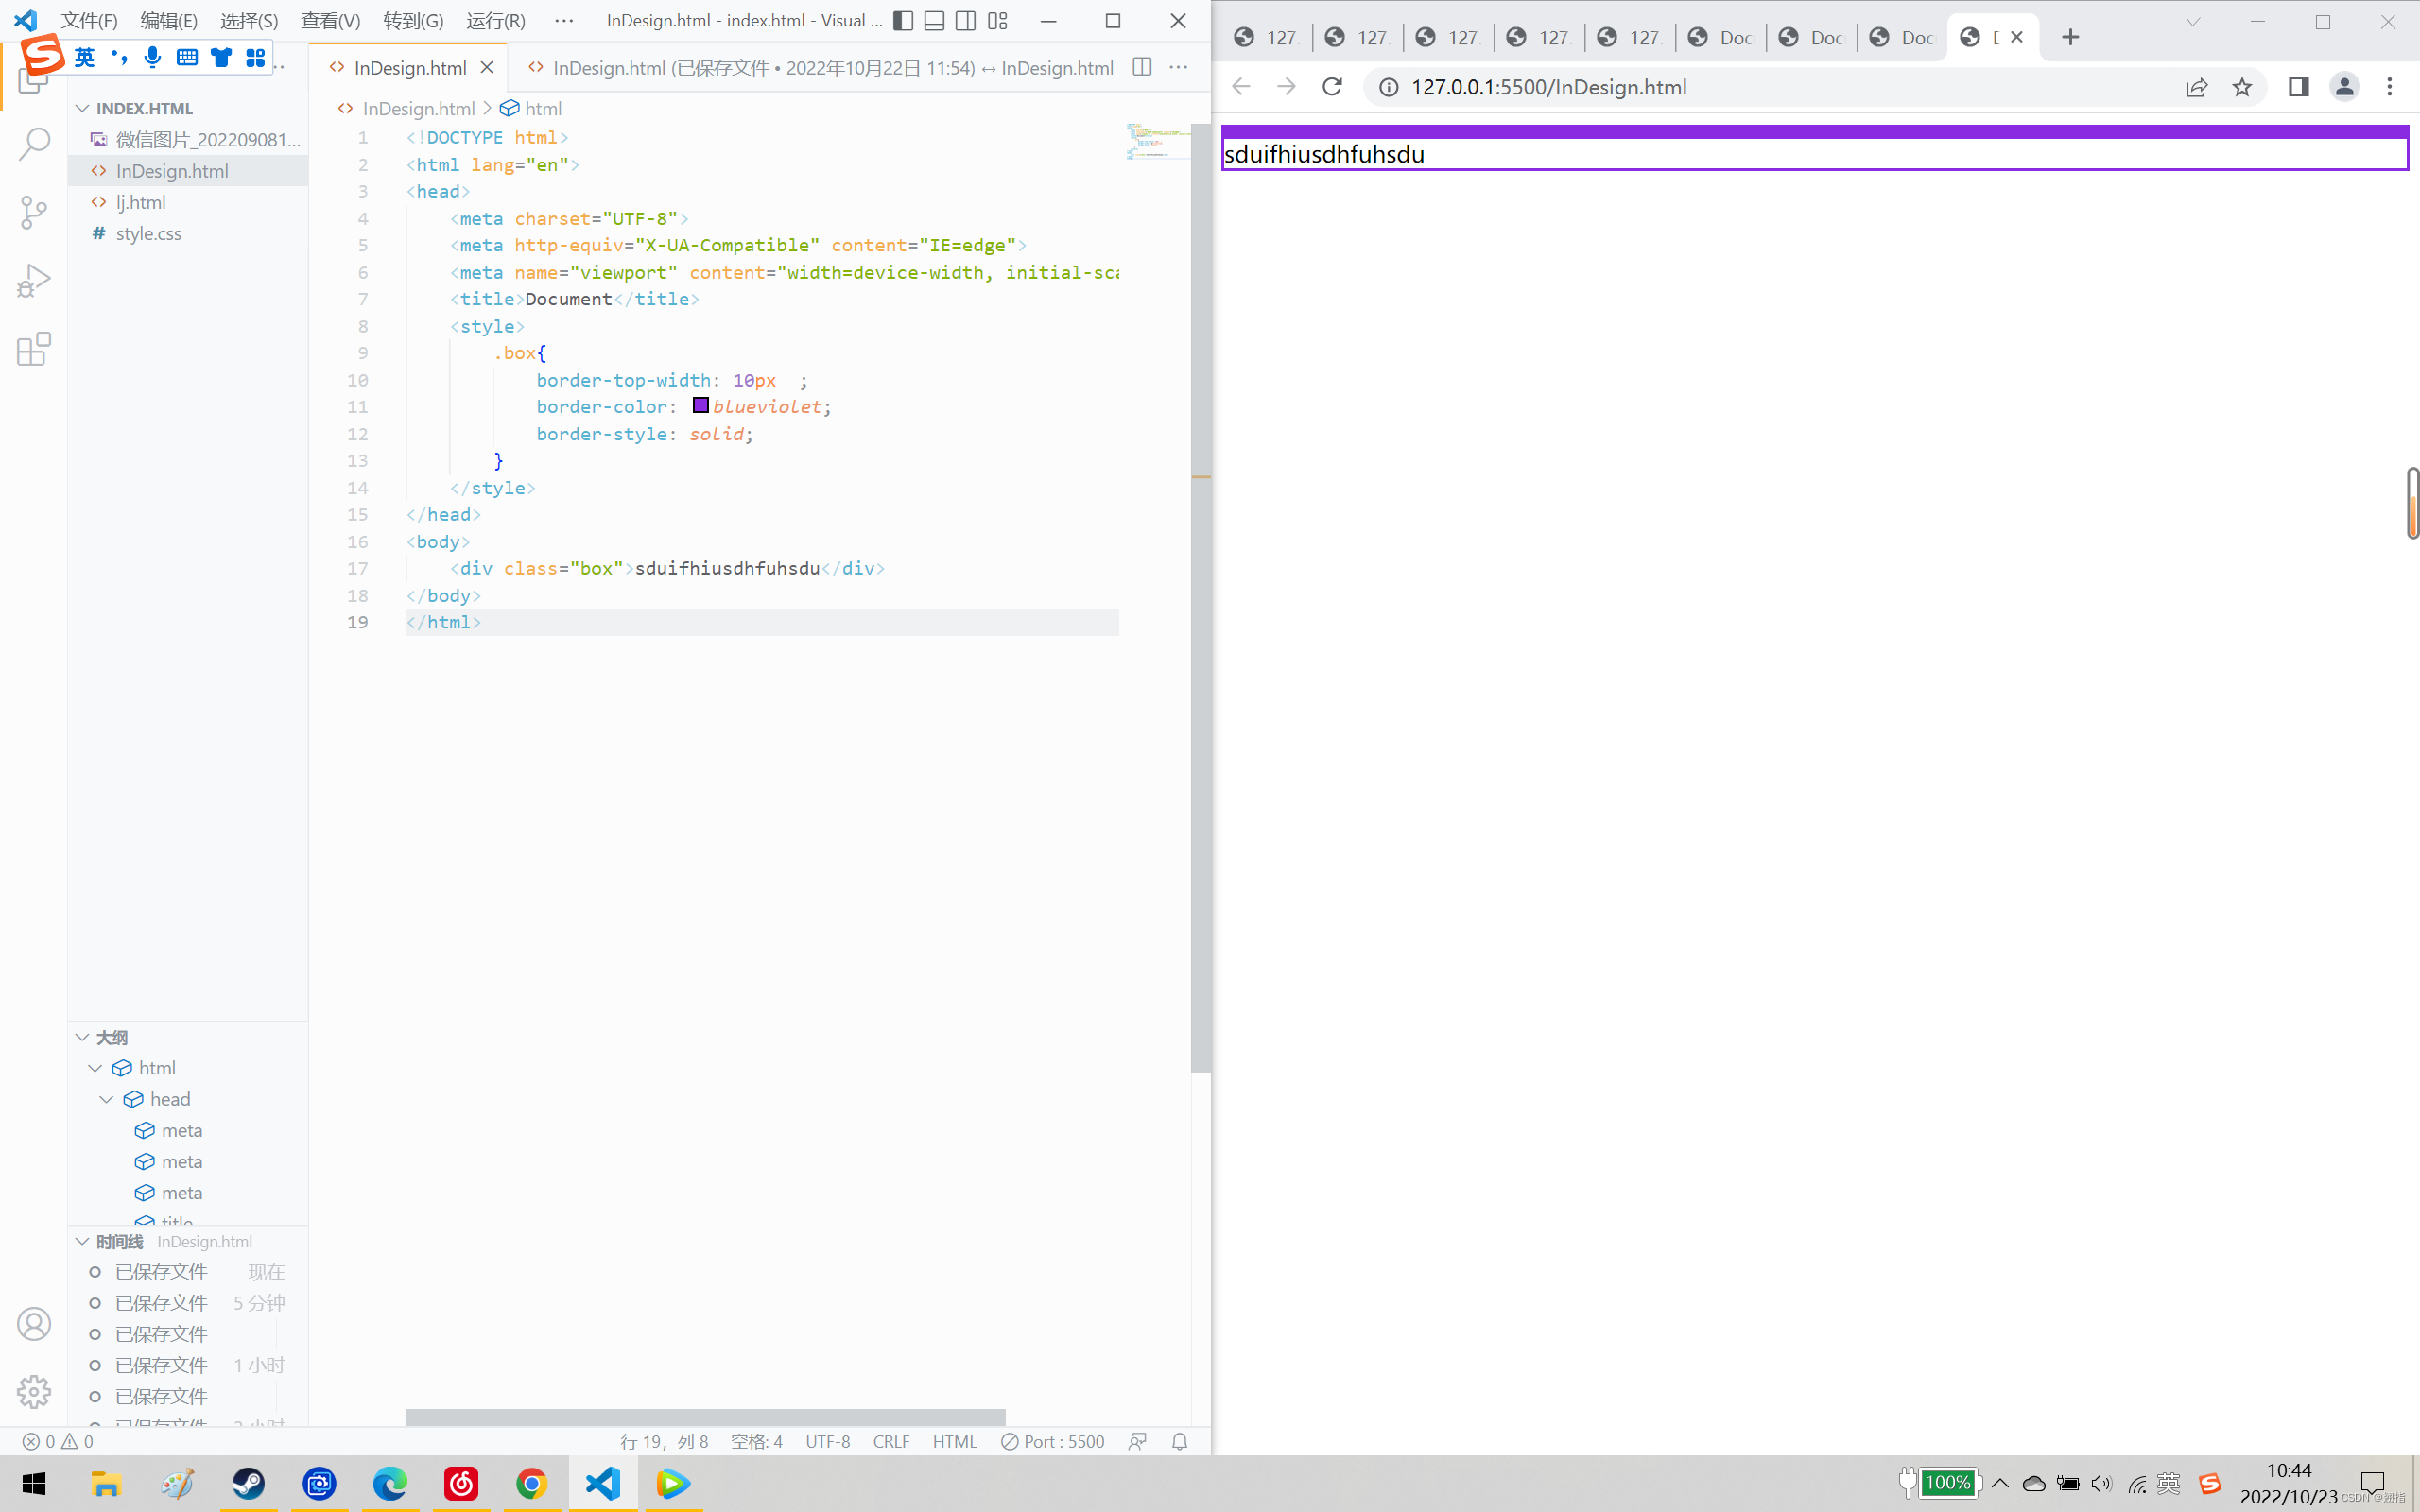Open the Accounts icon in activity bar
The width and height of the screenshot is (2420, 1512).
(x=34, y=1323)
